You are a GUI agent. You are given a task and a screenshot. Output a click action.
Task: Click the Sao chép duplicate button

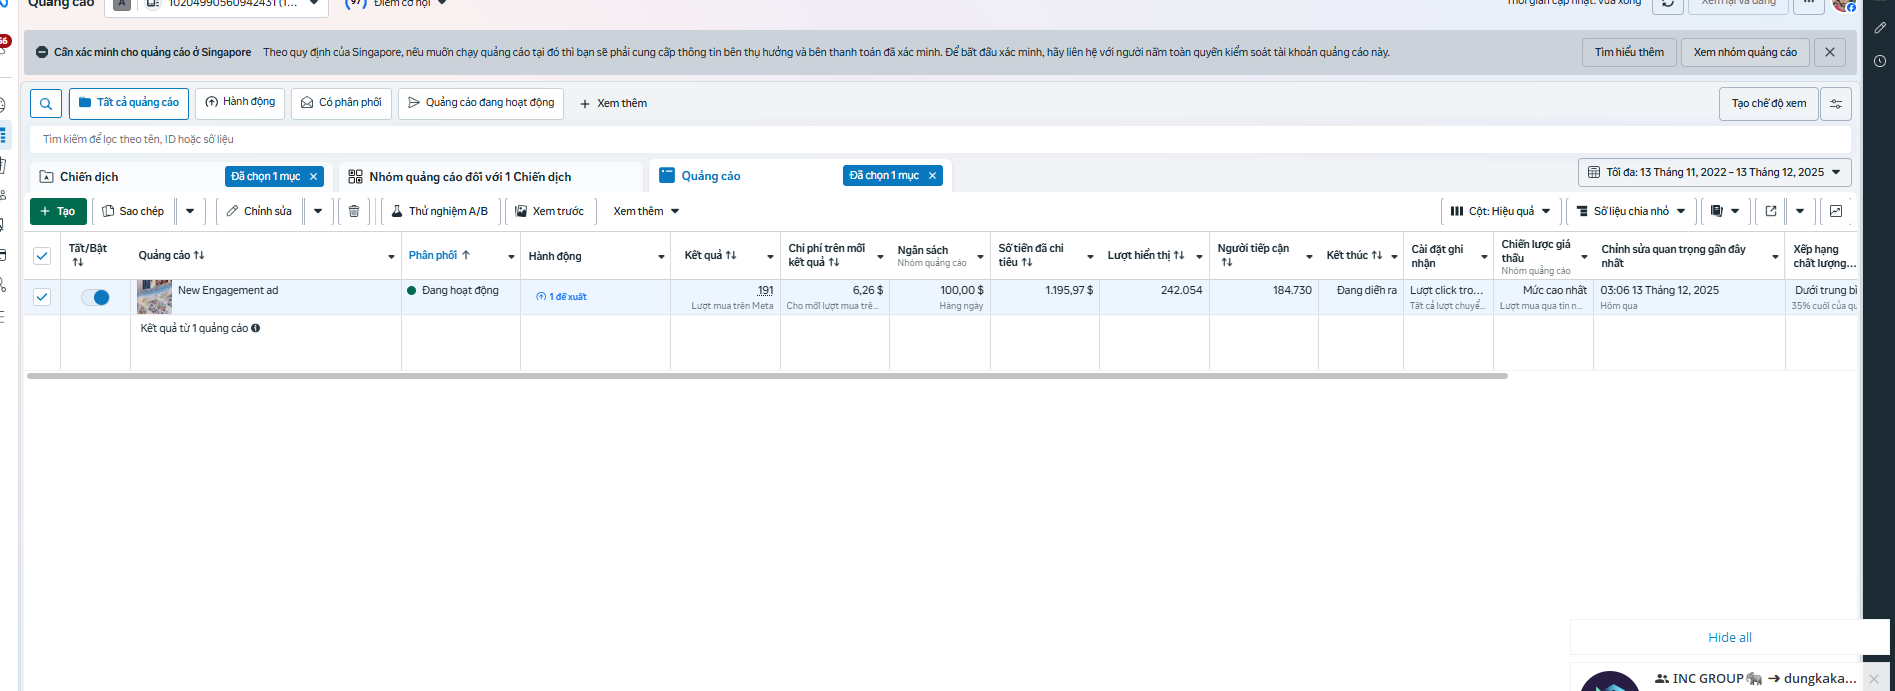pyautogui.click(x=133, y=211)
